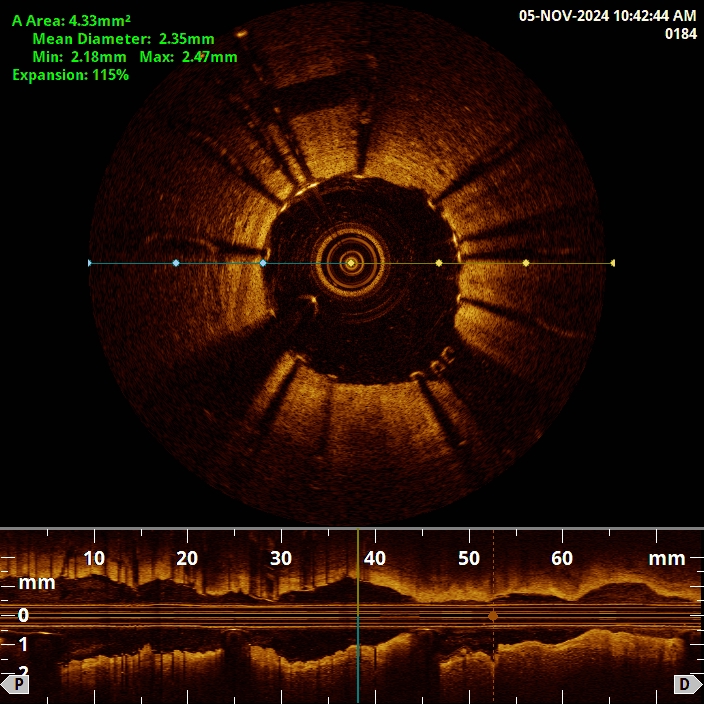
Task: Click the blue endpoint at the line's far left
Action: click(90, 263)
